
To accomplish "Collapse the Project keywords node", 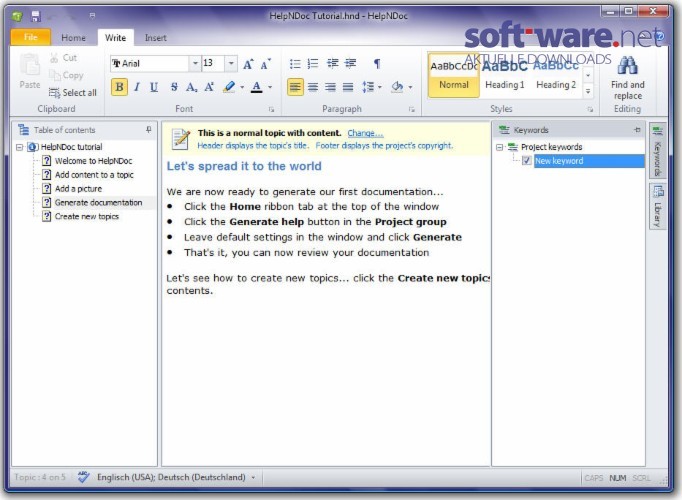I will 499,147.
